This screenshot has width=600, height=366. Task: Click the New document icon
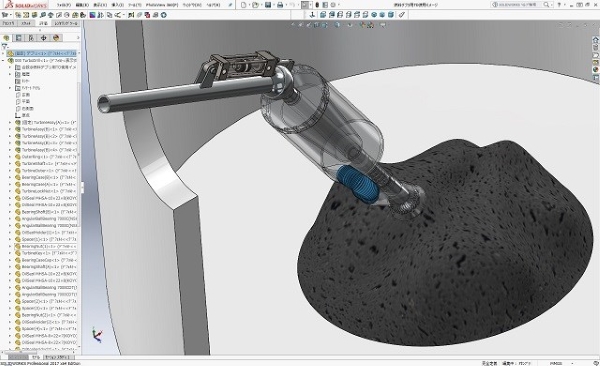click(x=243, y=5)
